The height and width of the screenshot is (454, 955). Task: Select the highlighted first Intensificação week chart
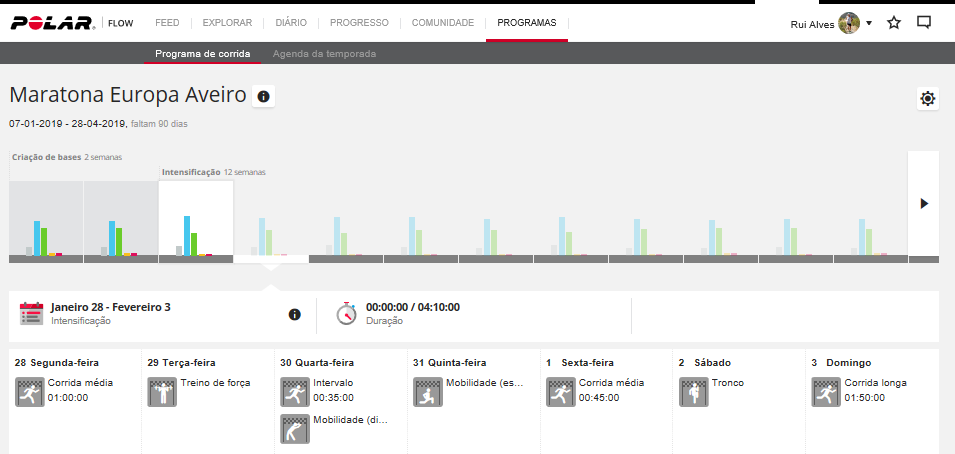tap(196, 222)
